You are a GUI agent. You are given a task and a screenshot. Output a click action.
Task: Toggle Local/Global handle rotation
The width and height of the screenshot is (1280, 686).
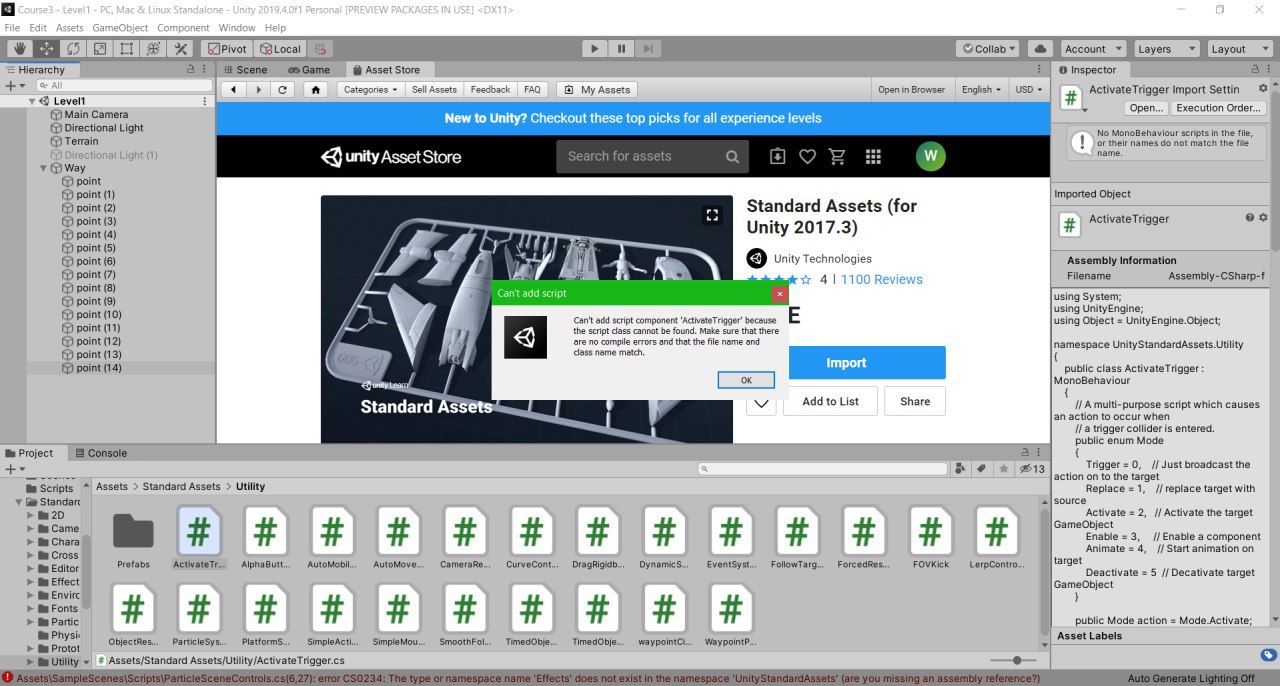pos(280,48)
